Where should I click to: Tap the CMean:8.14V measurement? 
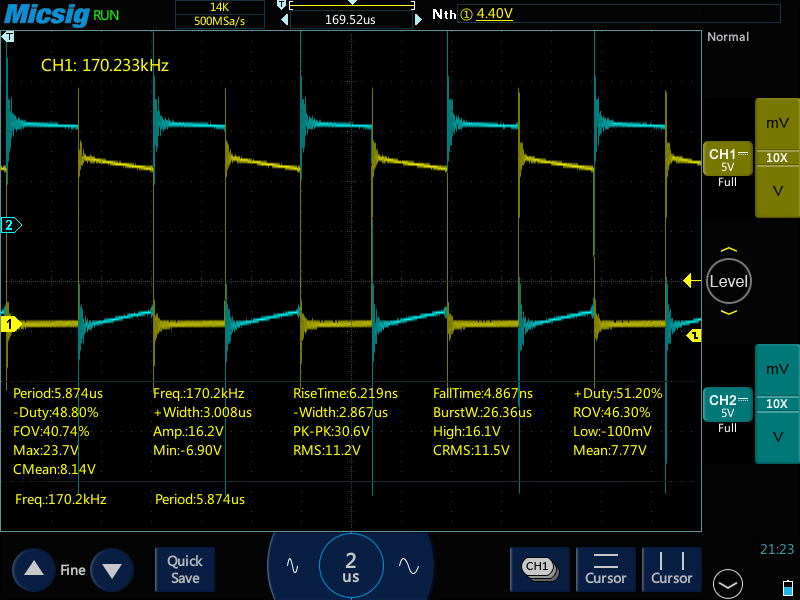pos(54,469)
